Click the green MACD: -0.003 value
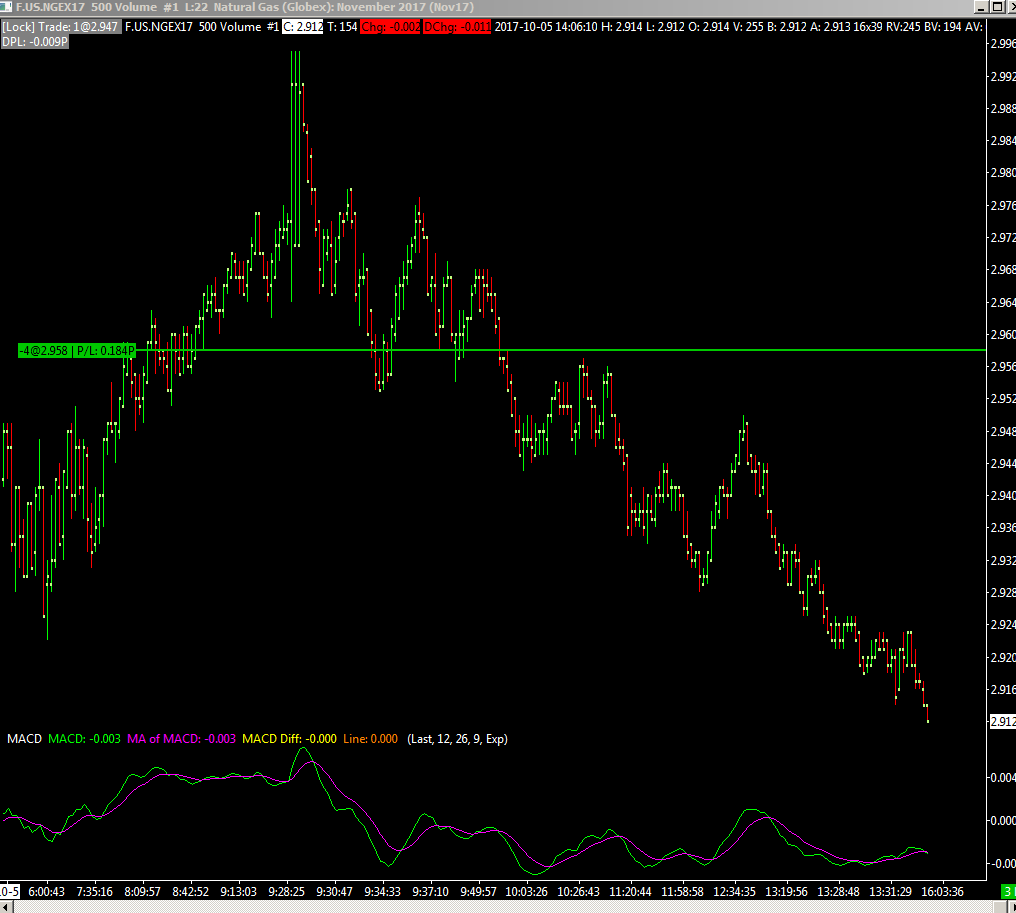This screenshot has width=1016, height=913. click(x=84, y=739)
